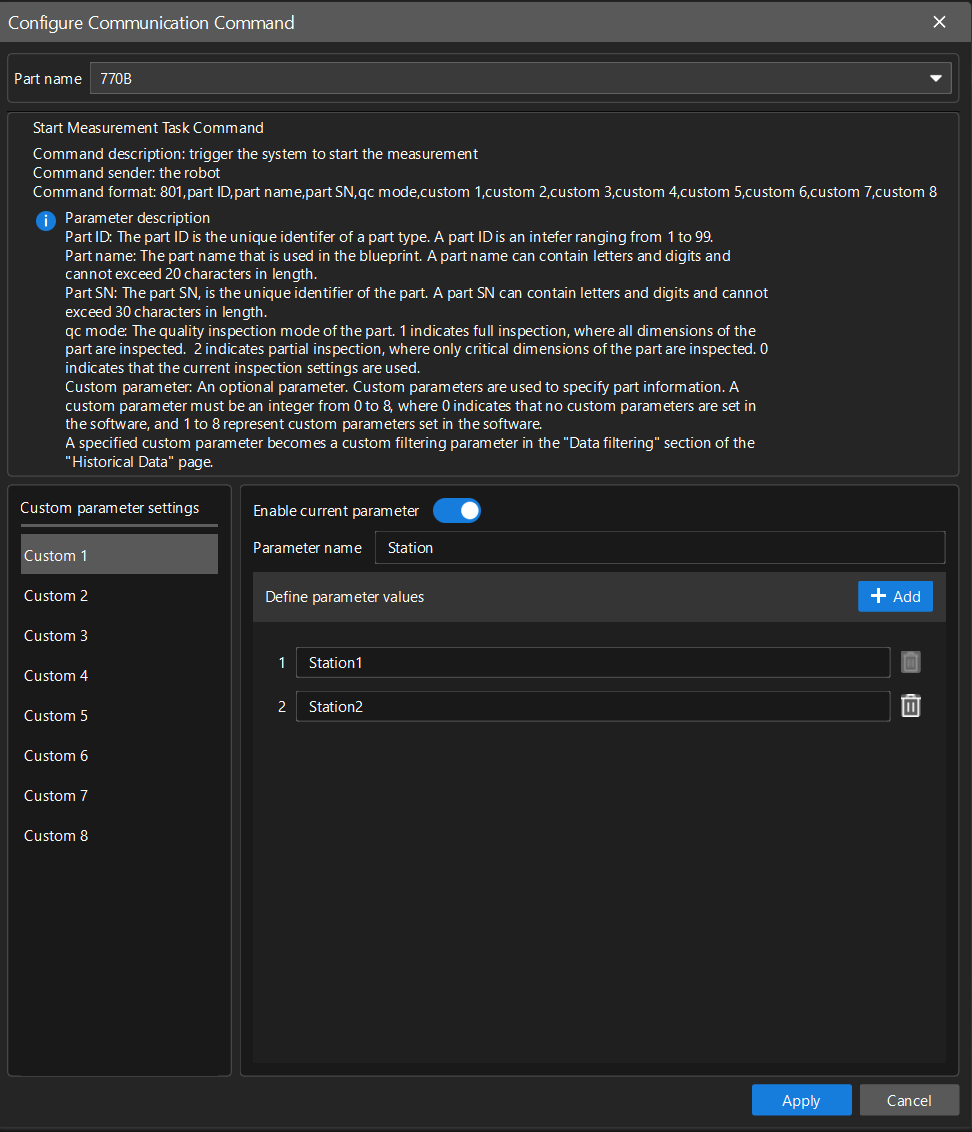The height and width of the screenshot is (1132, 972).
Task: Delete Station2 using its trash icon
Action: [x=910, y=705]
